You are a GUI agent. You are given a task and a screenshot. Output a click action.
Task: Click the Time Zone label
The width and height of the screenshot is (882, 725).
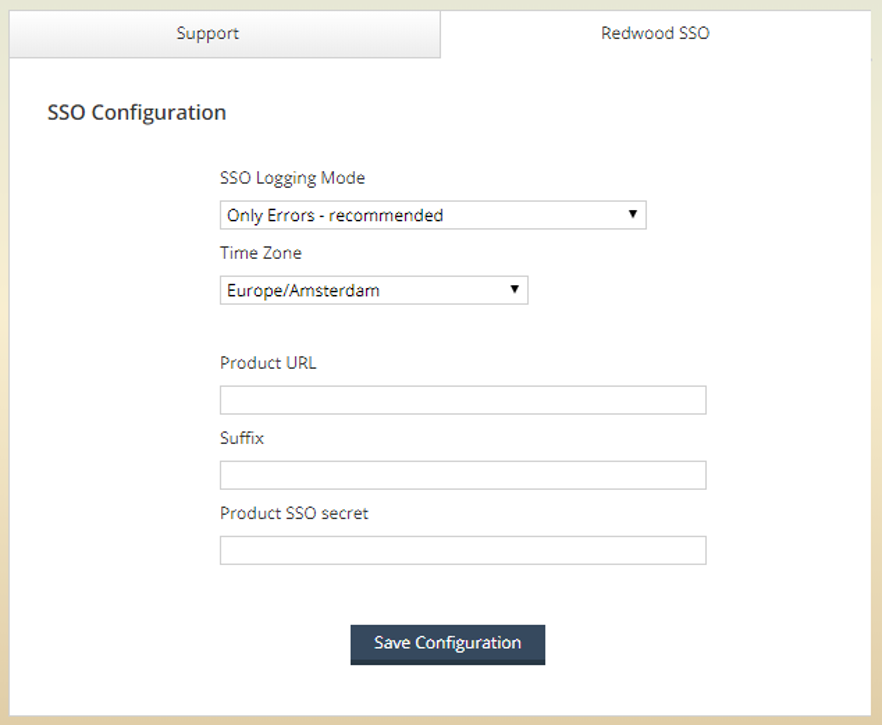[260, 253]
